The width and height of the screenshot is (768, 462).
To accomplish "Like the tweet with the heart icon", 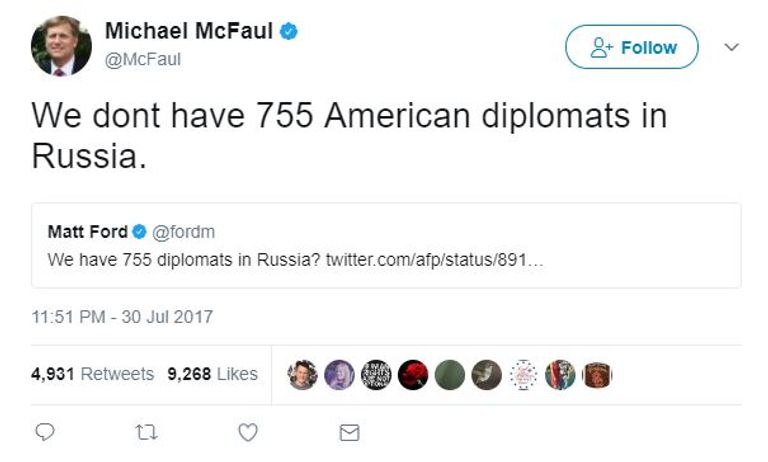I will coord(248,432).
